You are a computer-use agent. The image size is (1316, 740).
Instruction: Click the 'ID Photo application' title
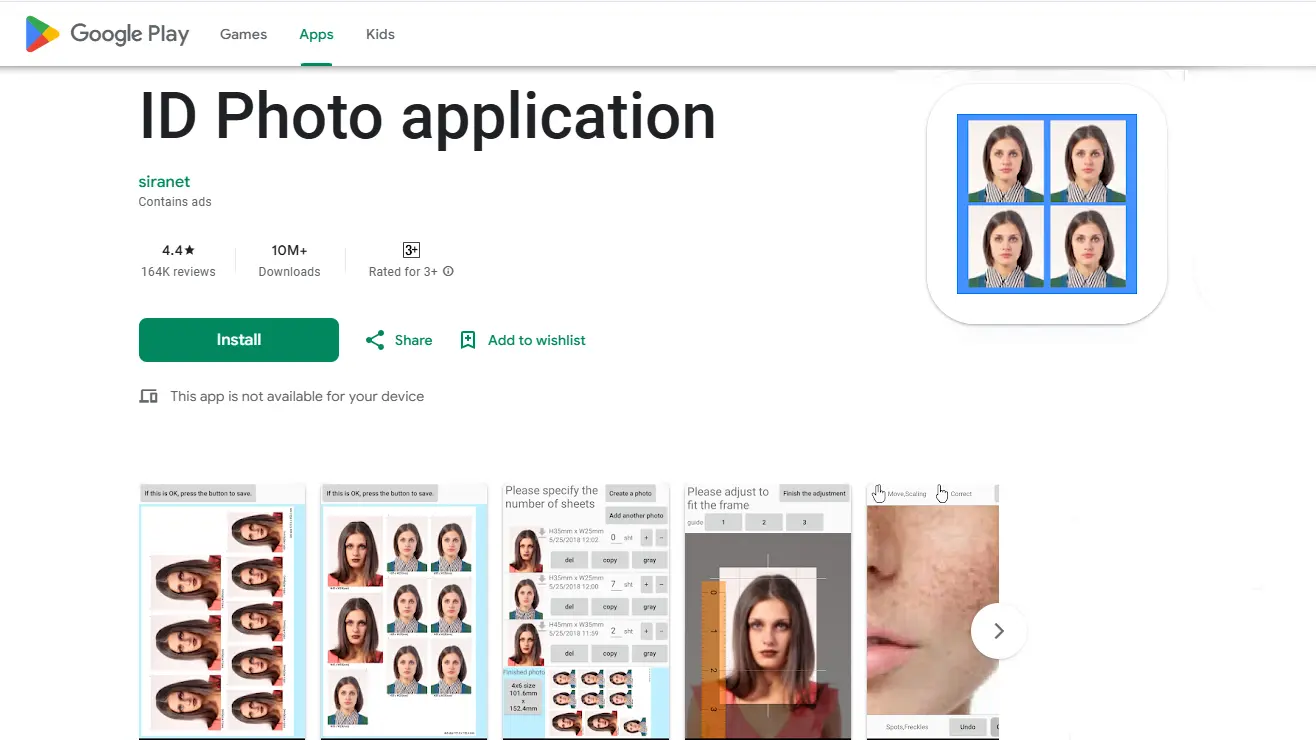tap(427, 116)
